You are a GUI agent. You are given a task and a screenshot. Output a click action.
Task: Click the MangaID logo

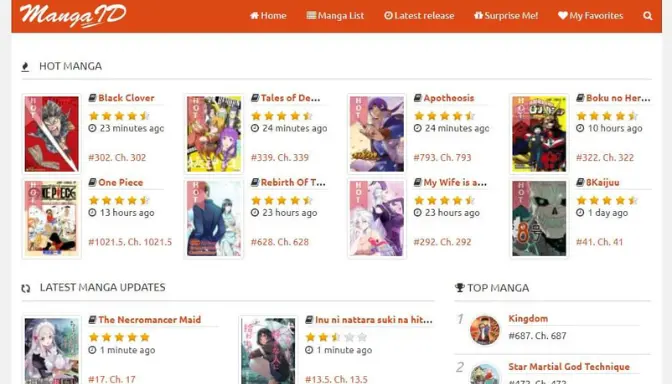click(73, 15)
